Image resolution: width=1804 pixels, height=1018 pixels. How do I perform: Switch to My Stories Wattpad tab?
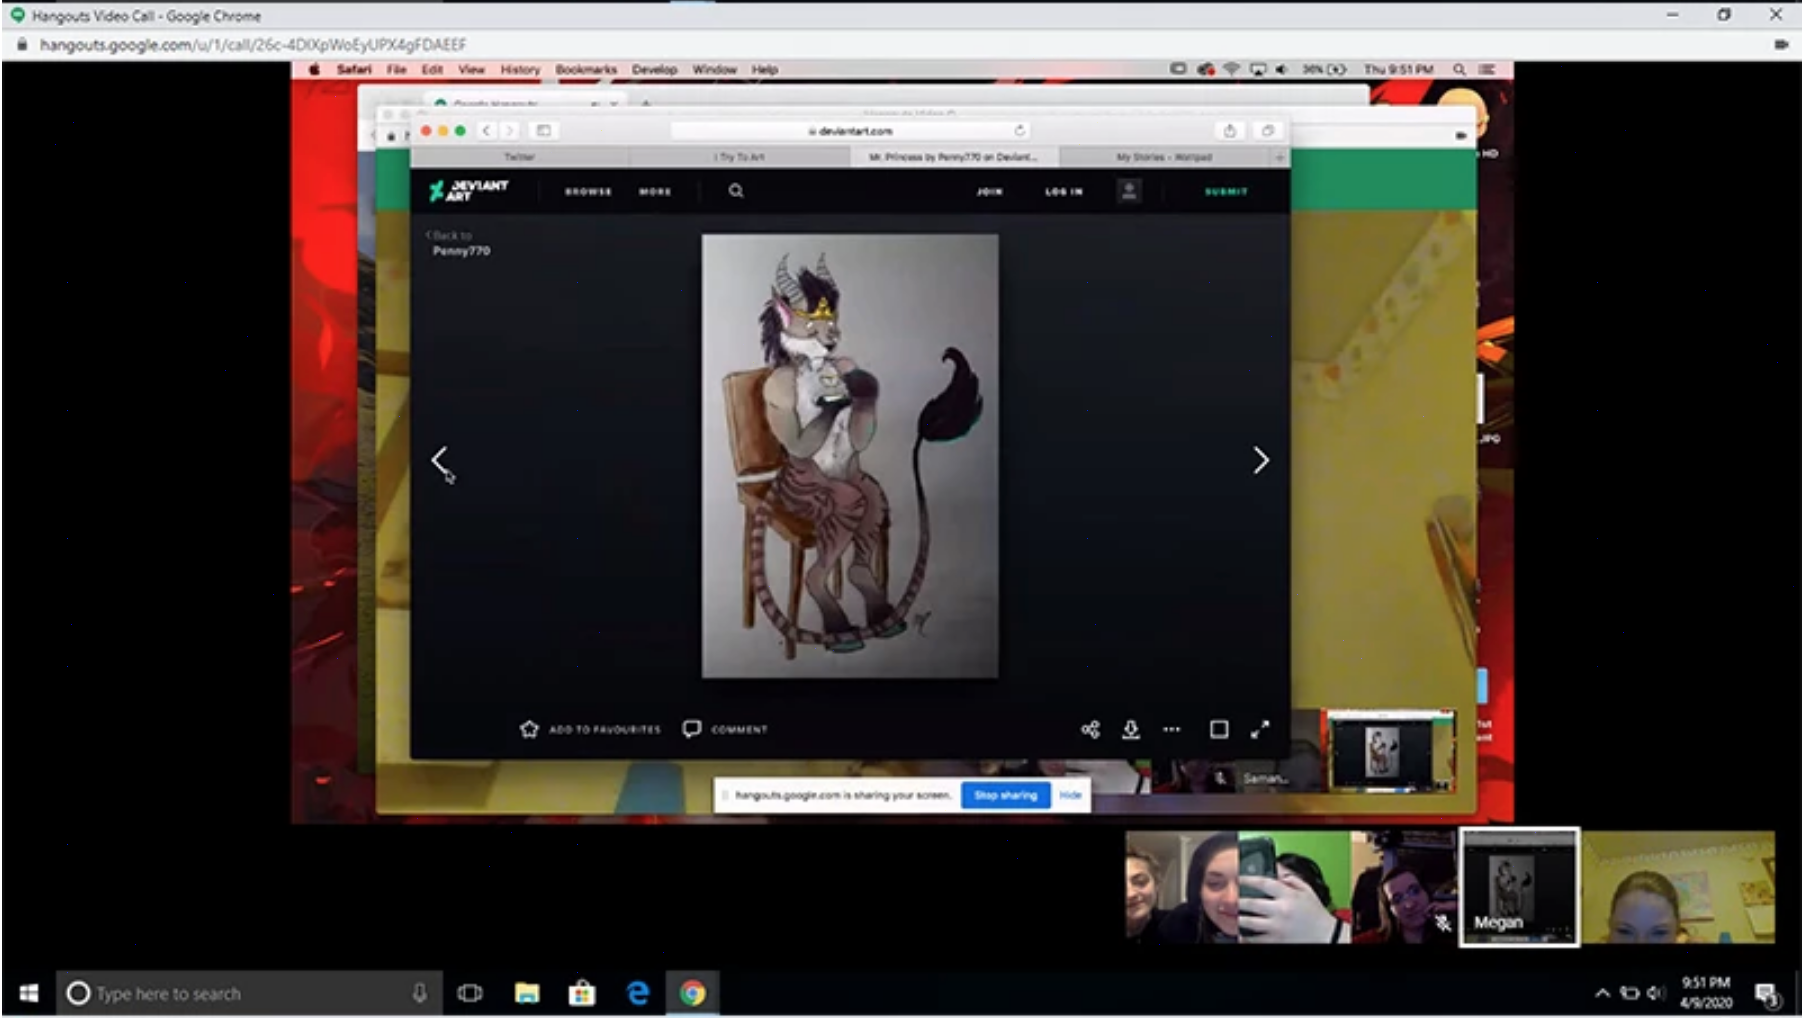(x=1164, y=157)
